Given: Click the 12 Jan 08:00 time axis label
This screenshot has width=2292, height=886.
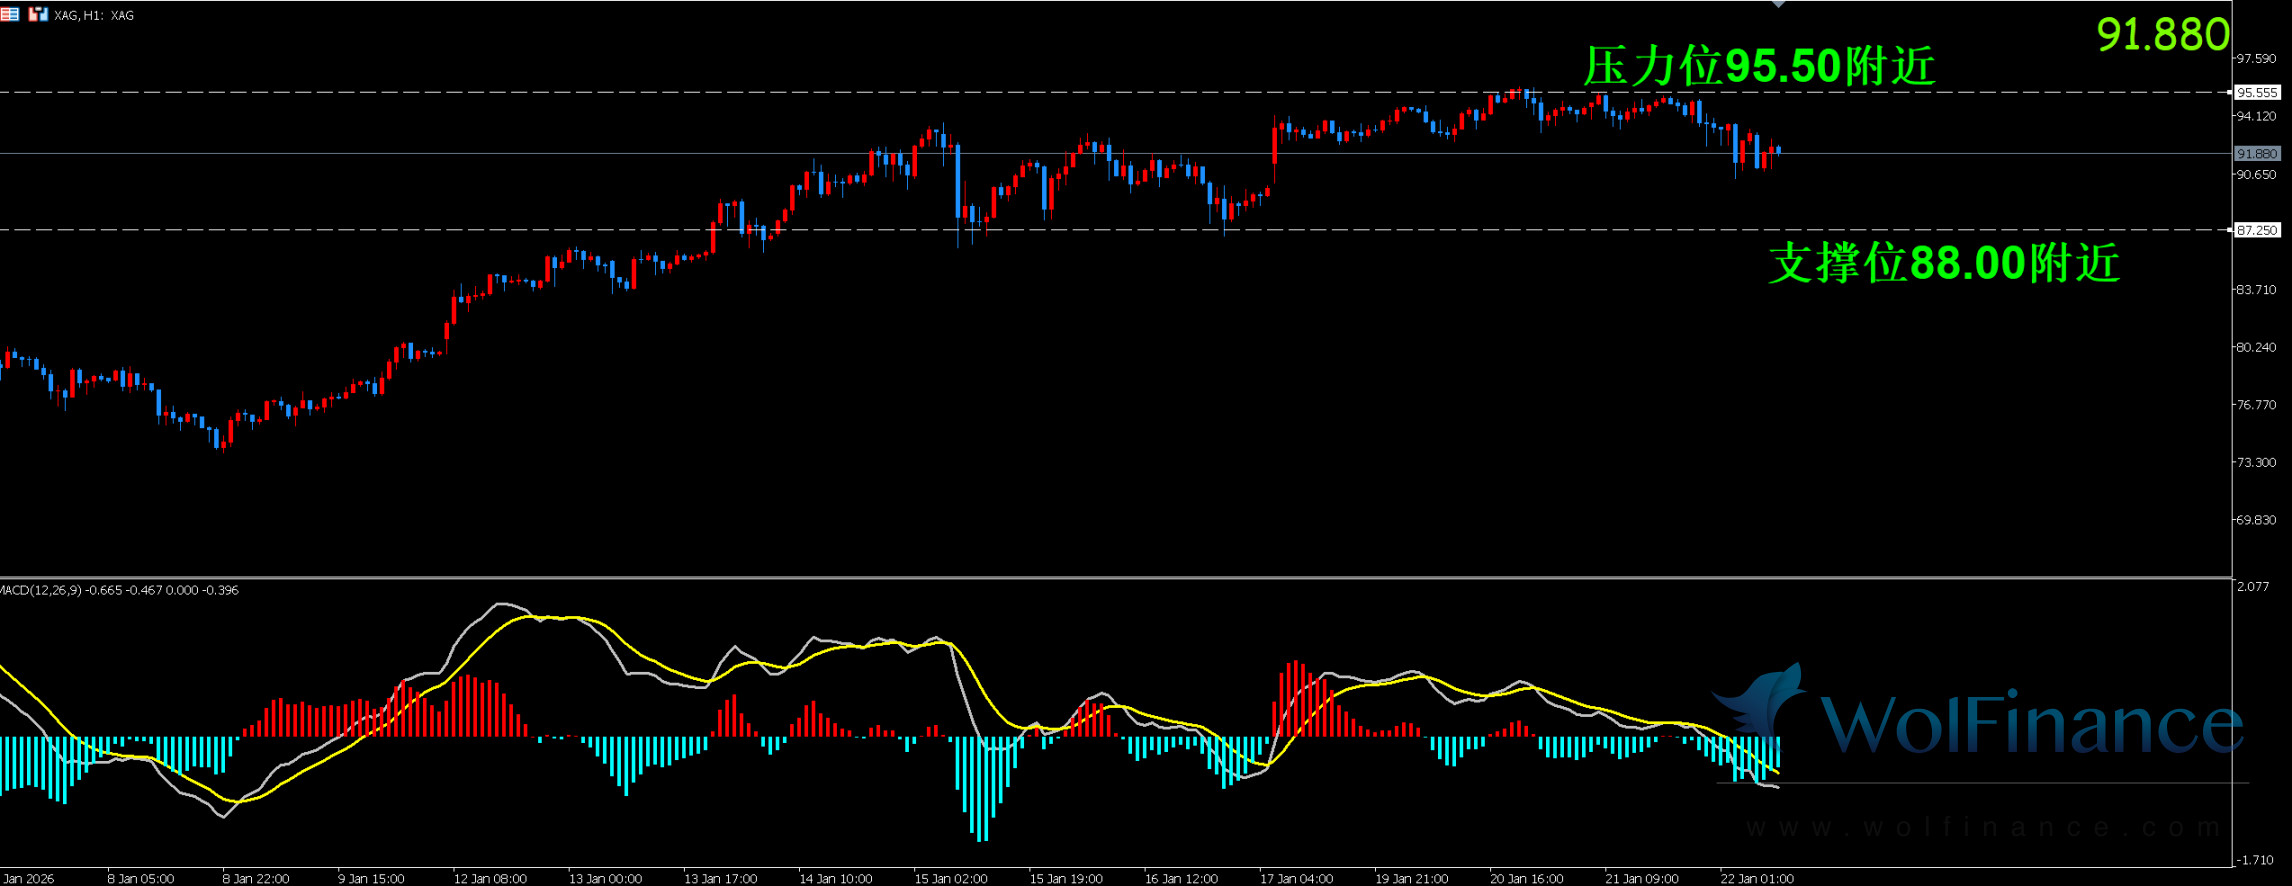Looking at the screenshot, I should point(489,879).
